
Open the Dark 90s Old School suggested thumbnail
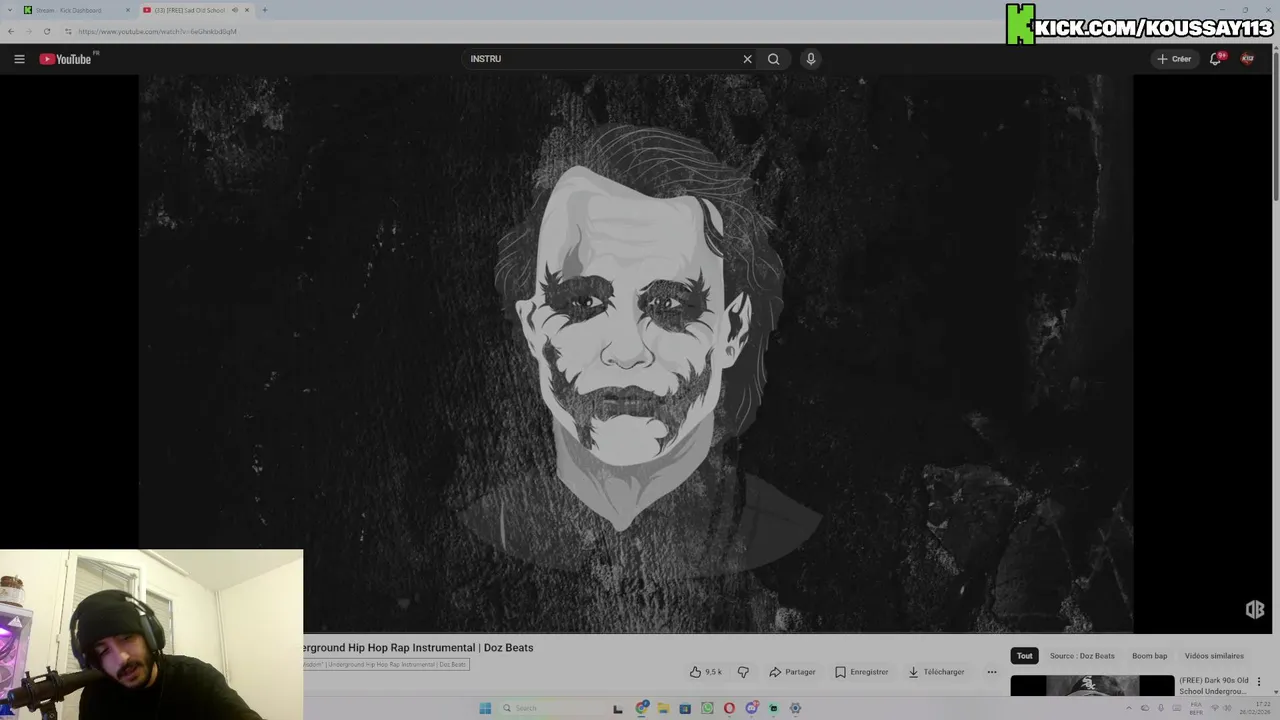(x=1092, y=686)
